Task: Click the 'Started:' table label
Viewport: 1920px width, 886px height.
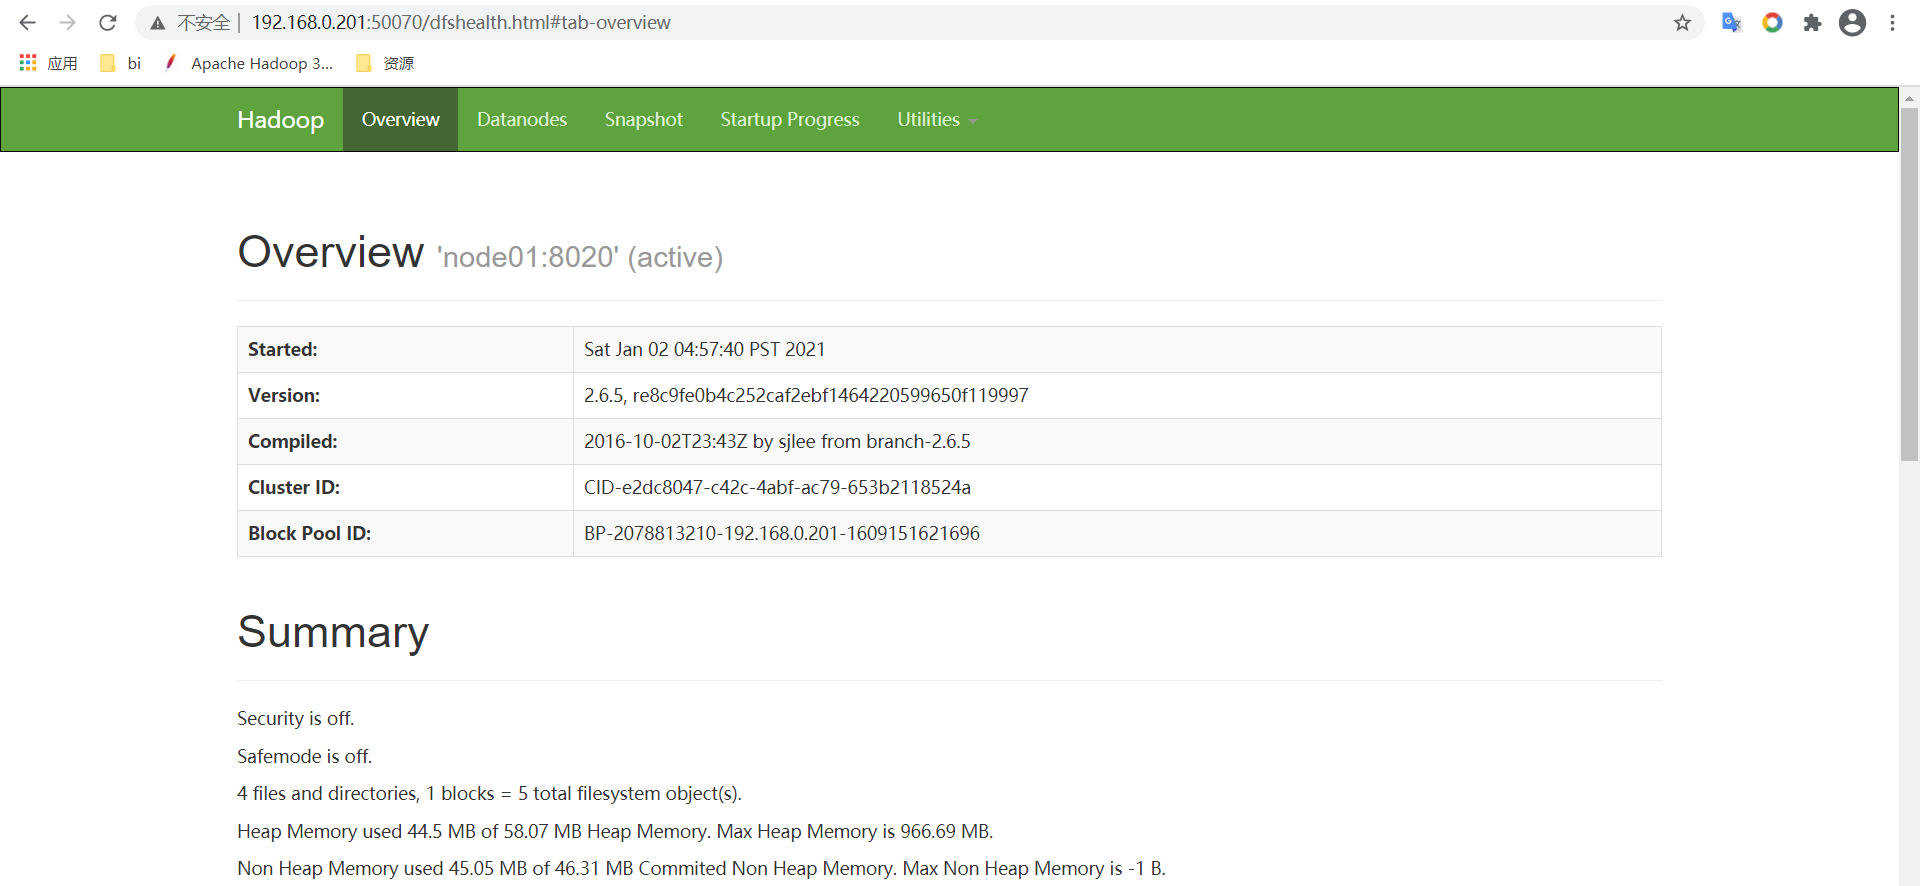Action: click(282, 349)
